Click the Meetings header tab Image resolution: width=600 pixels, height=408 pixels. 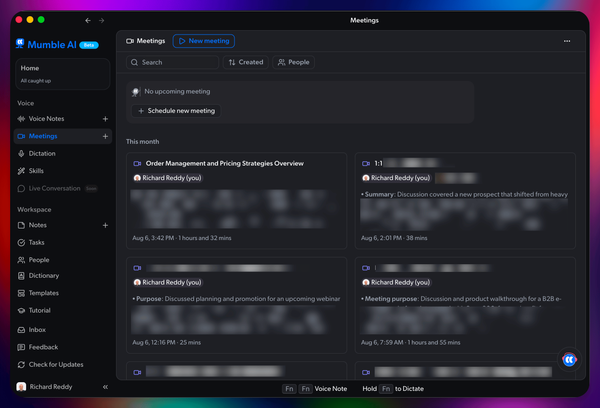(x=146, y=41)
